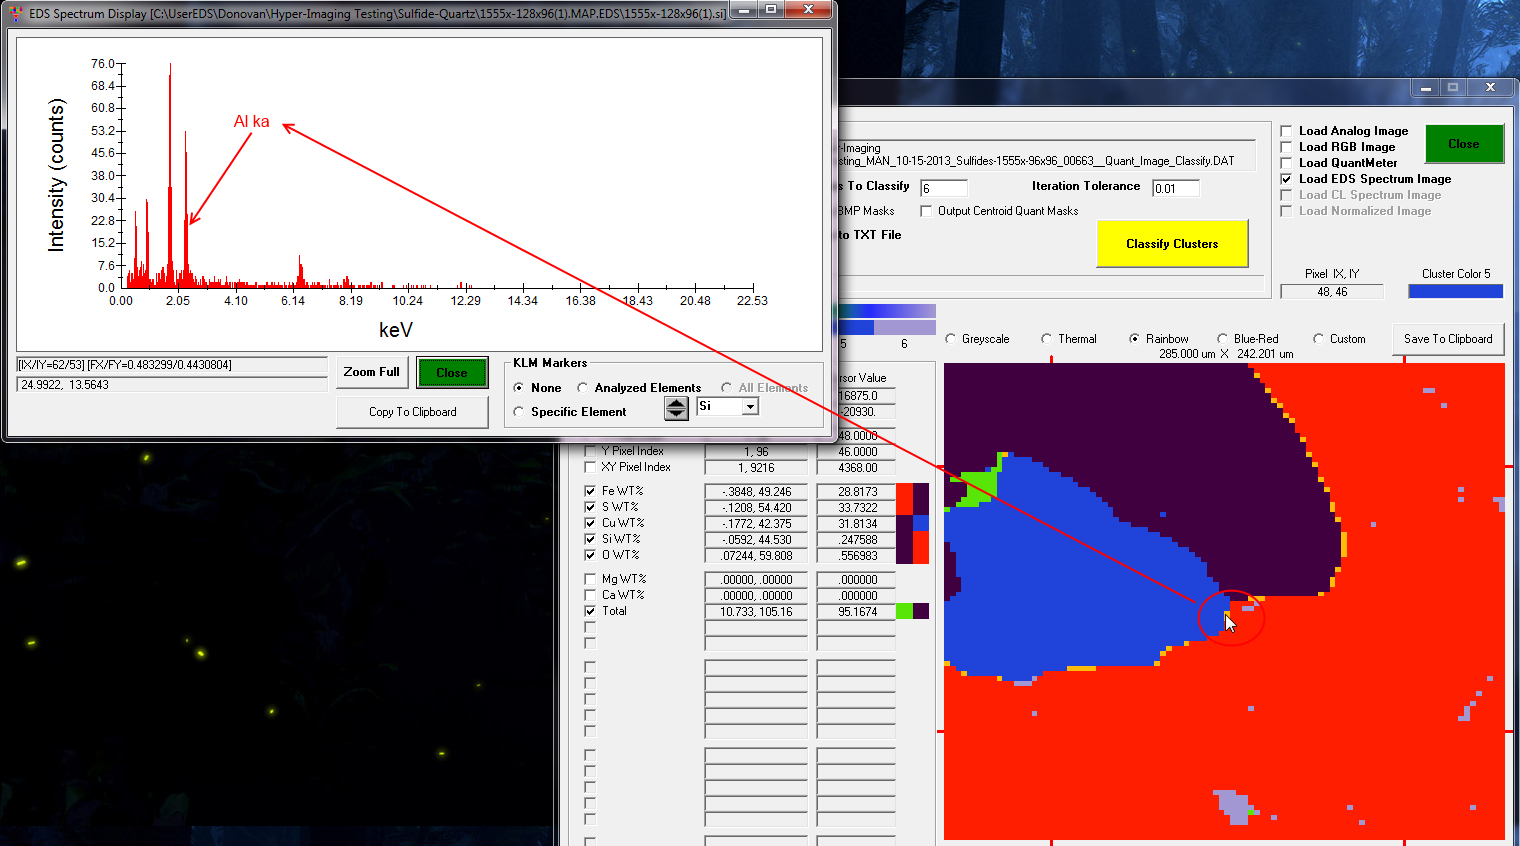Maximize the EDS Spectrum Display window

(771, 10)
